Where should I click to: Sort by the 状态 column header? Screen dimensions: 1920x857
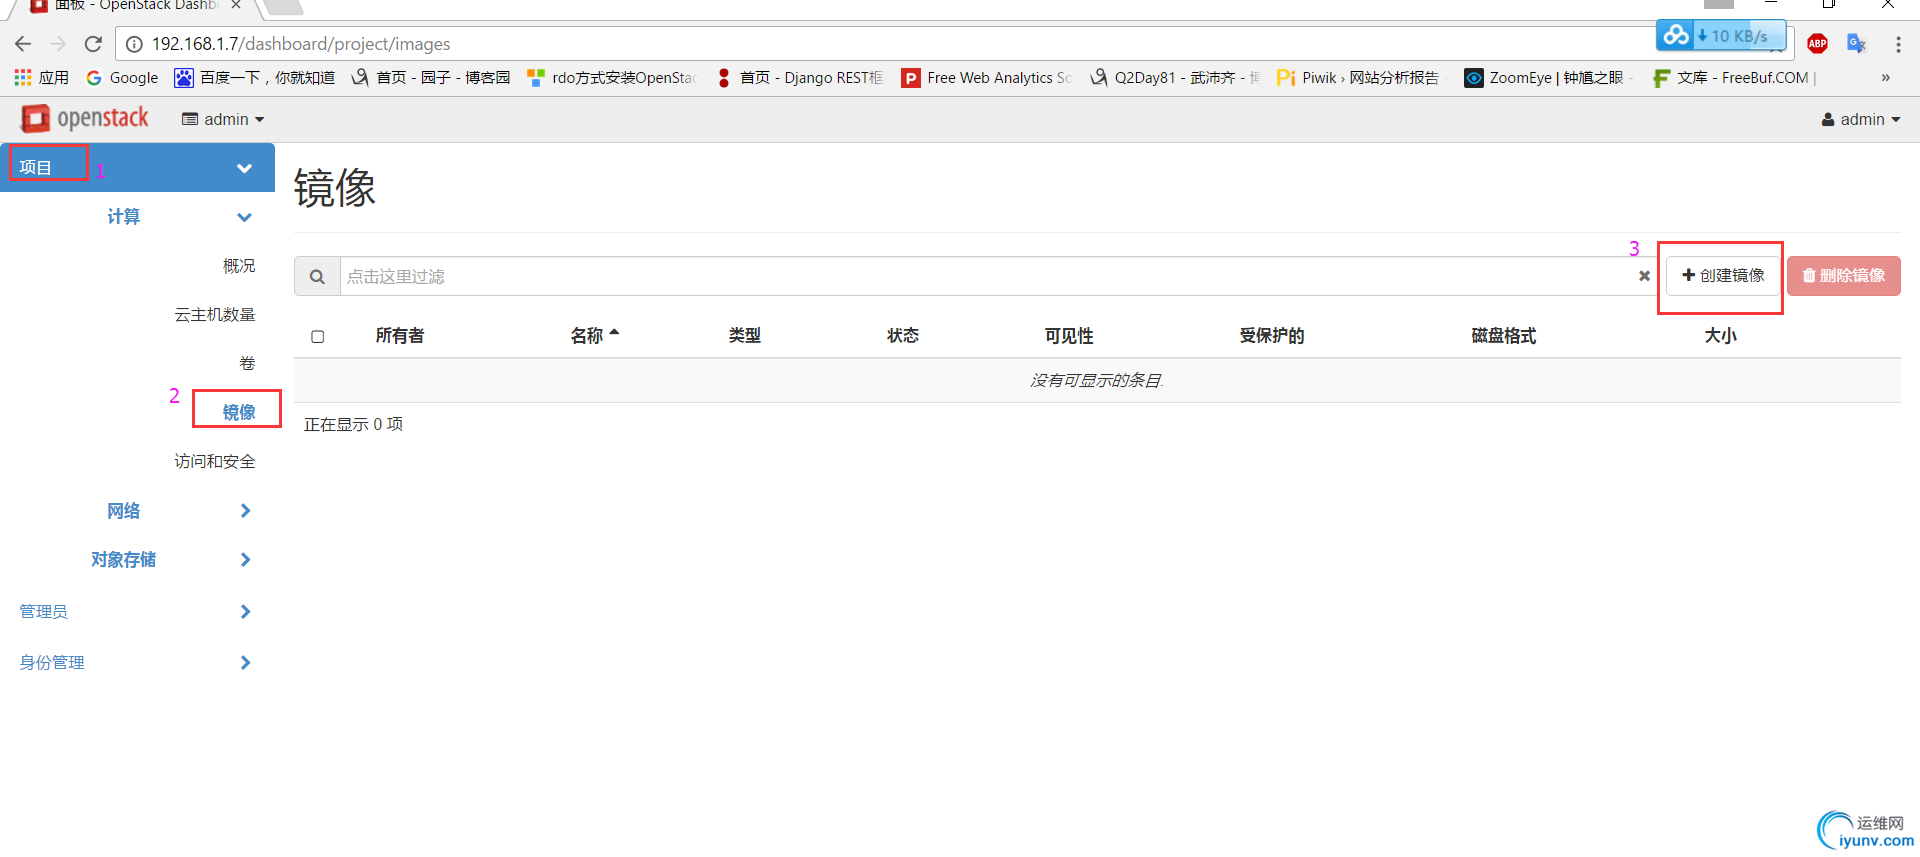903,336
